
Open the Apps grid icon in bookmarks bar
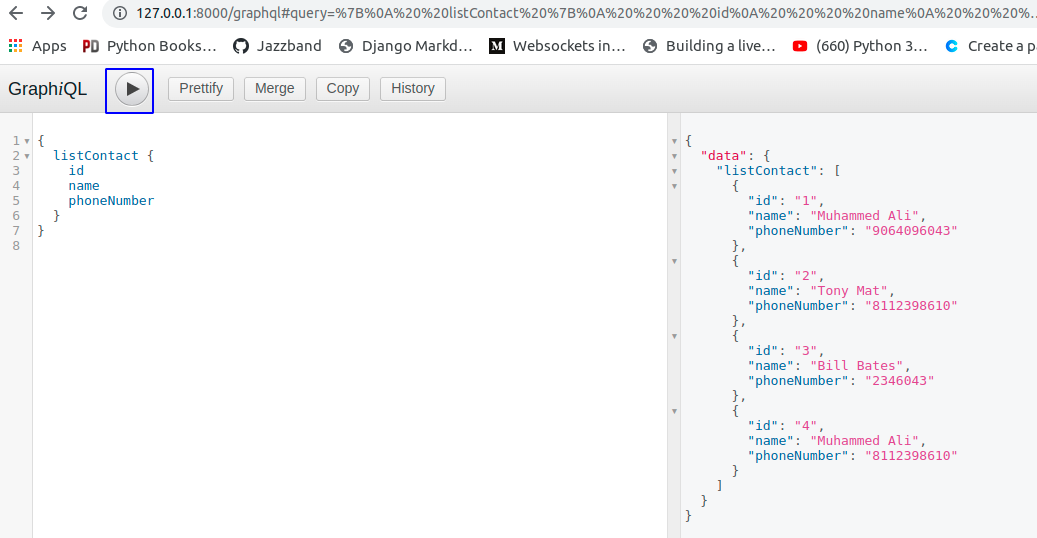pyautogui.click(x=15, y=46)
